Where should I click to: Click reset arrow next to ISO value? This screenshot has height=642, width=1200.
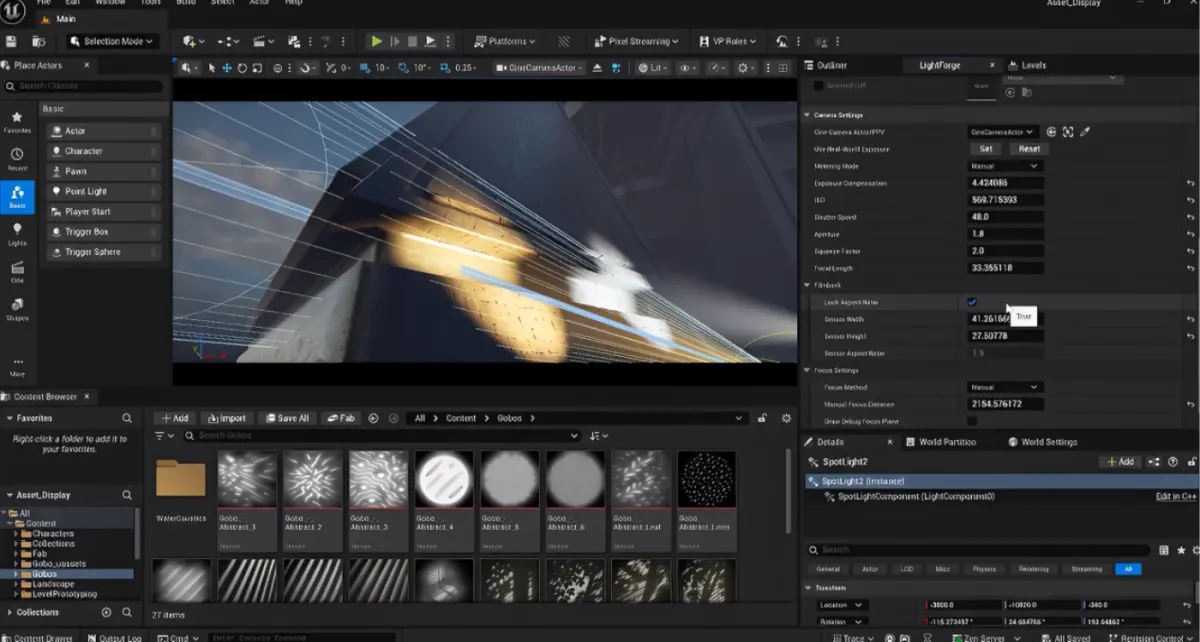coord(1190,200)
